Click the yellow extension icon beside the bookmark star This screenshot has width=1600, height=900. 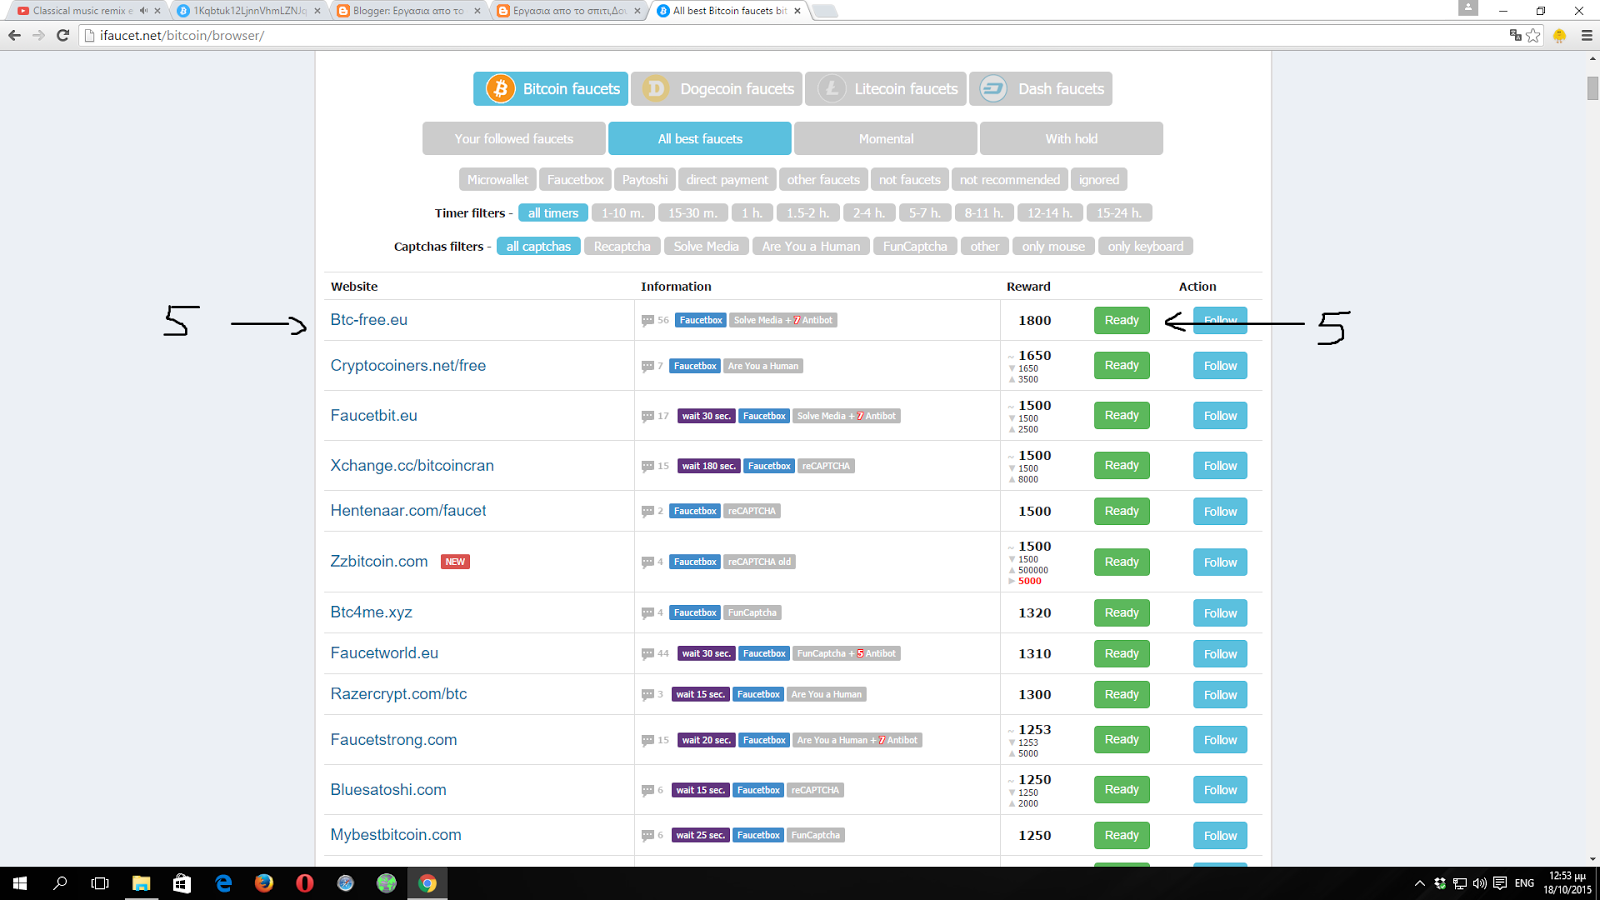tap(1559, 36)
